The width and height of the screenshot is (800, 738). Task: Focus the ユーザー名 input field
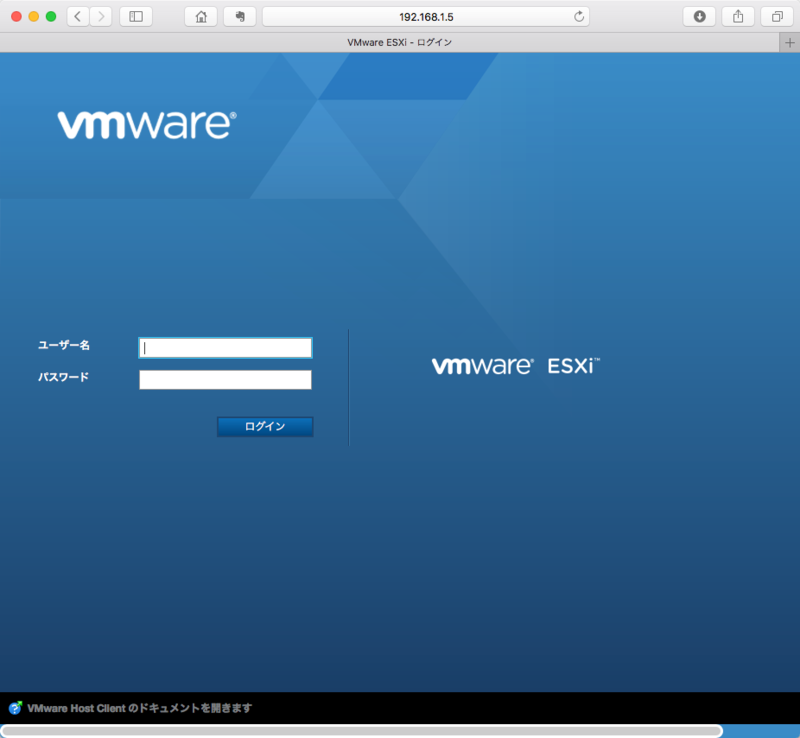[226, 348]
